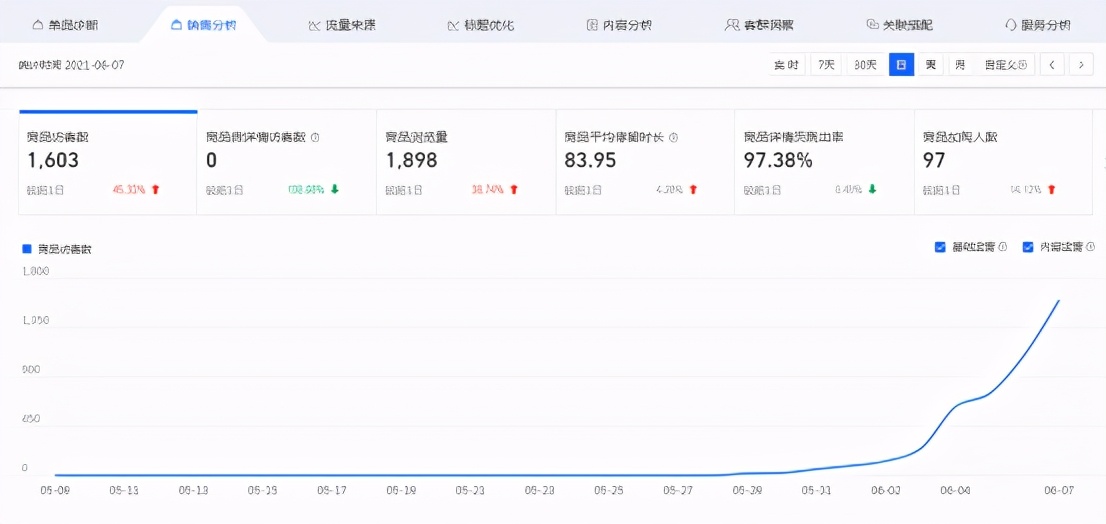
Task: Click the green down arrow on the zero card
Action: (334, 189)
